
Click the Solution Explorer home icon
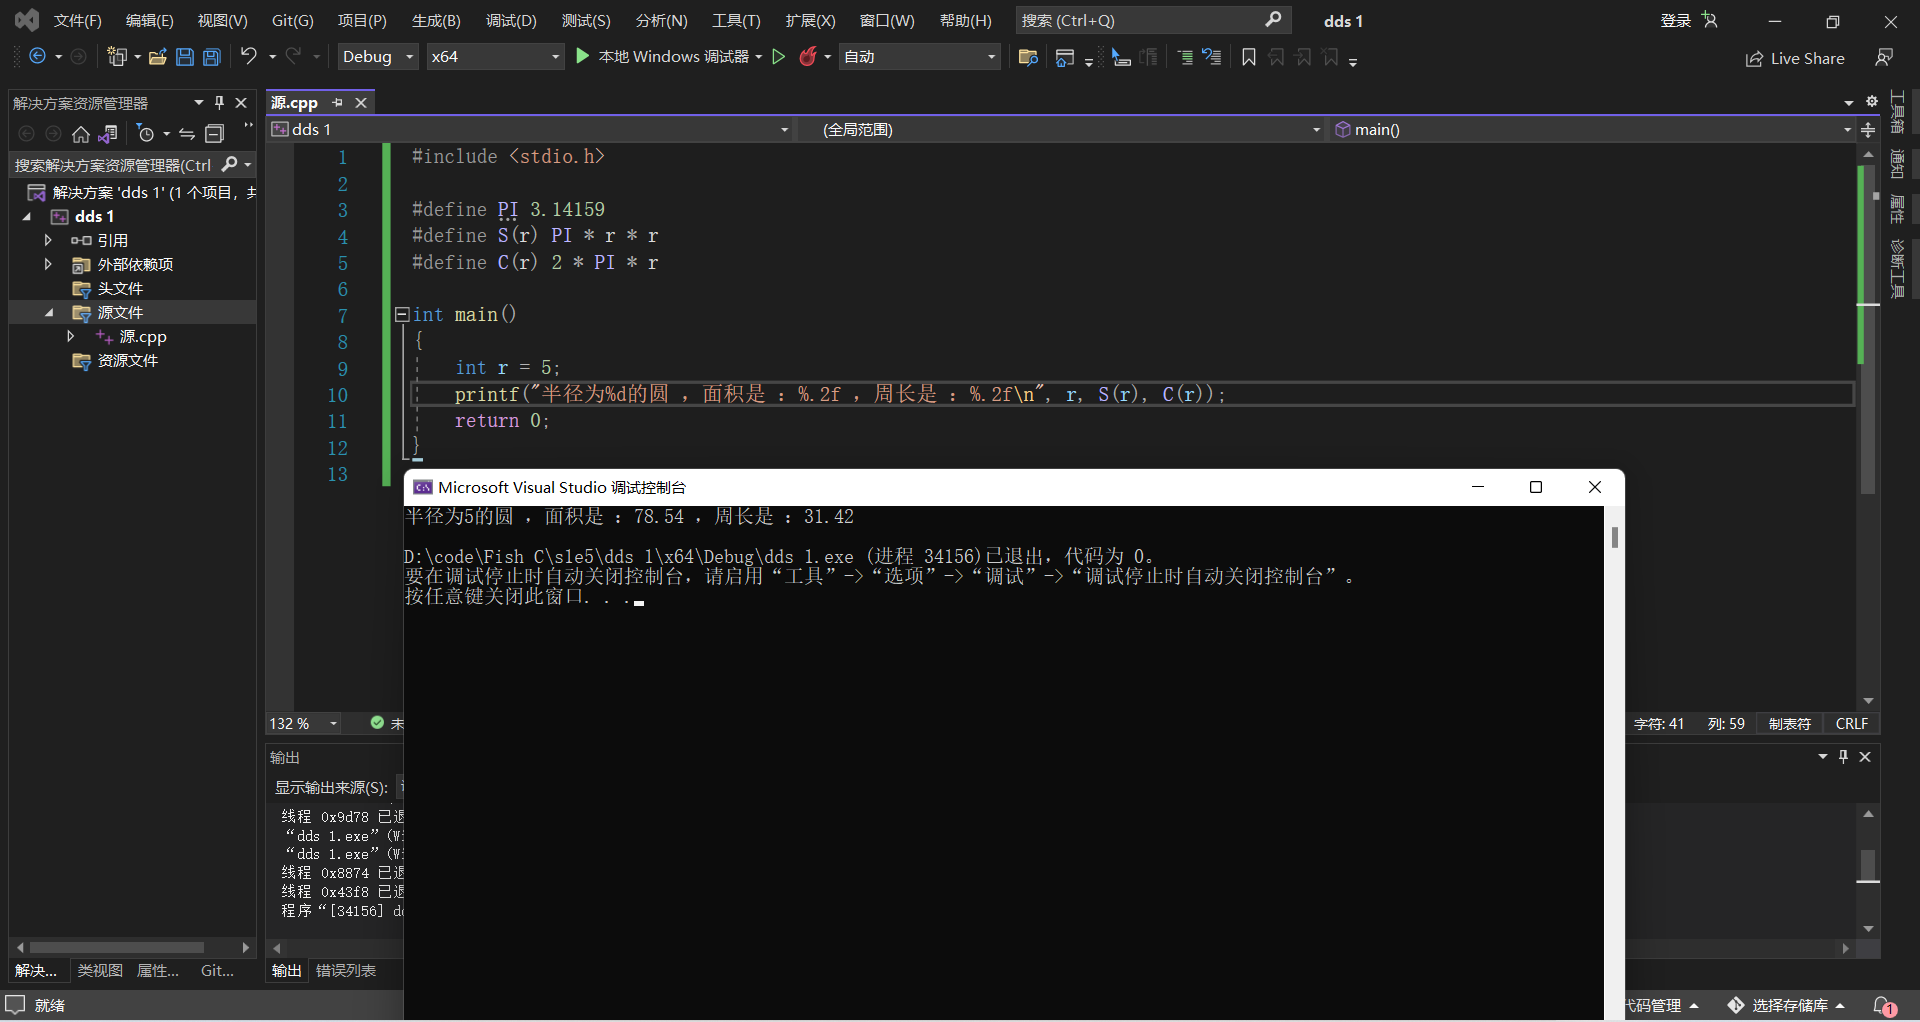tap(81, 134)
